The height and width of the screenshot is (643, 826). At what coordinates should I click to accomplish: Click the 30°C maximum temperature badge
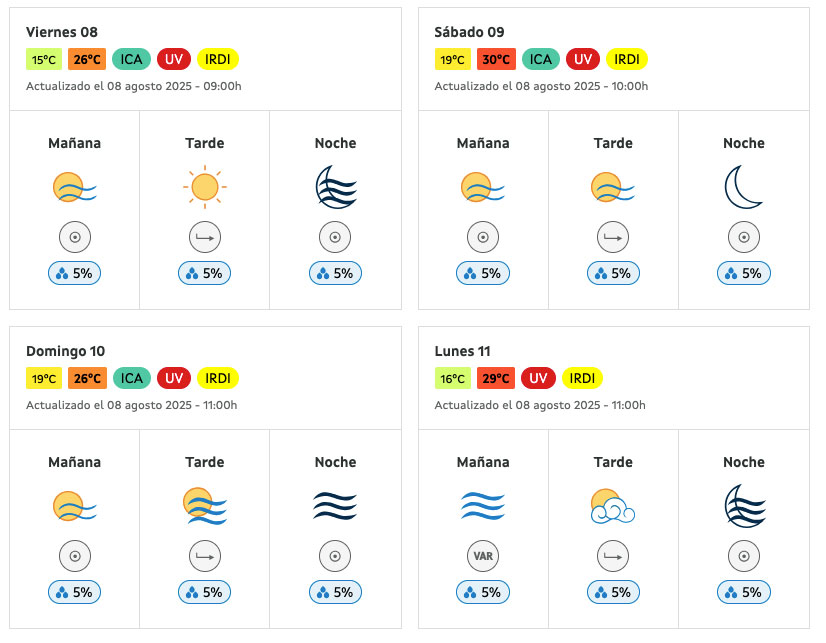[x=496, y=59]
